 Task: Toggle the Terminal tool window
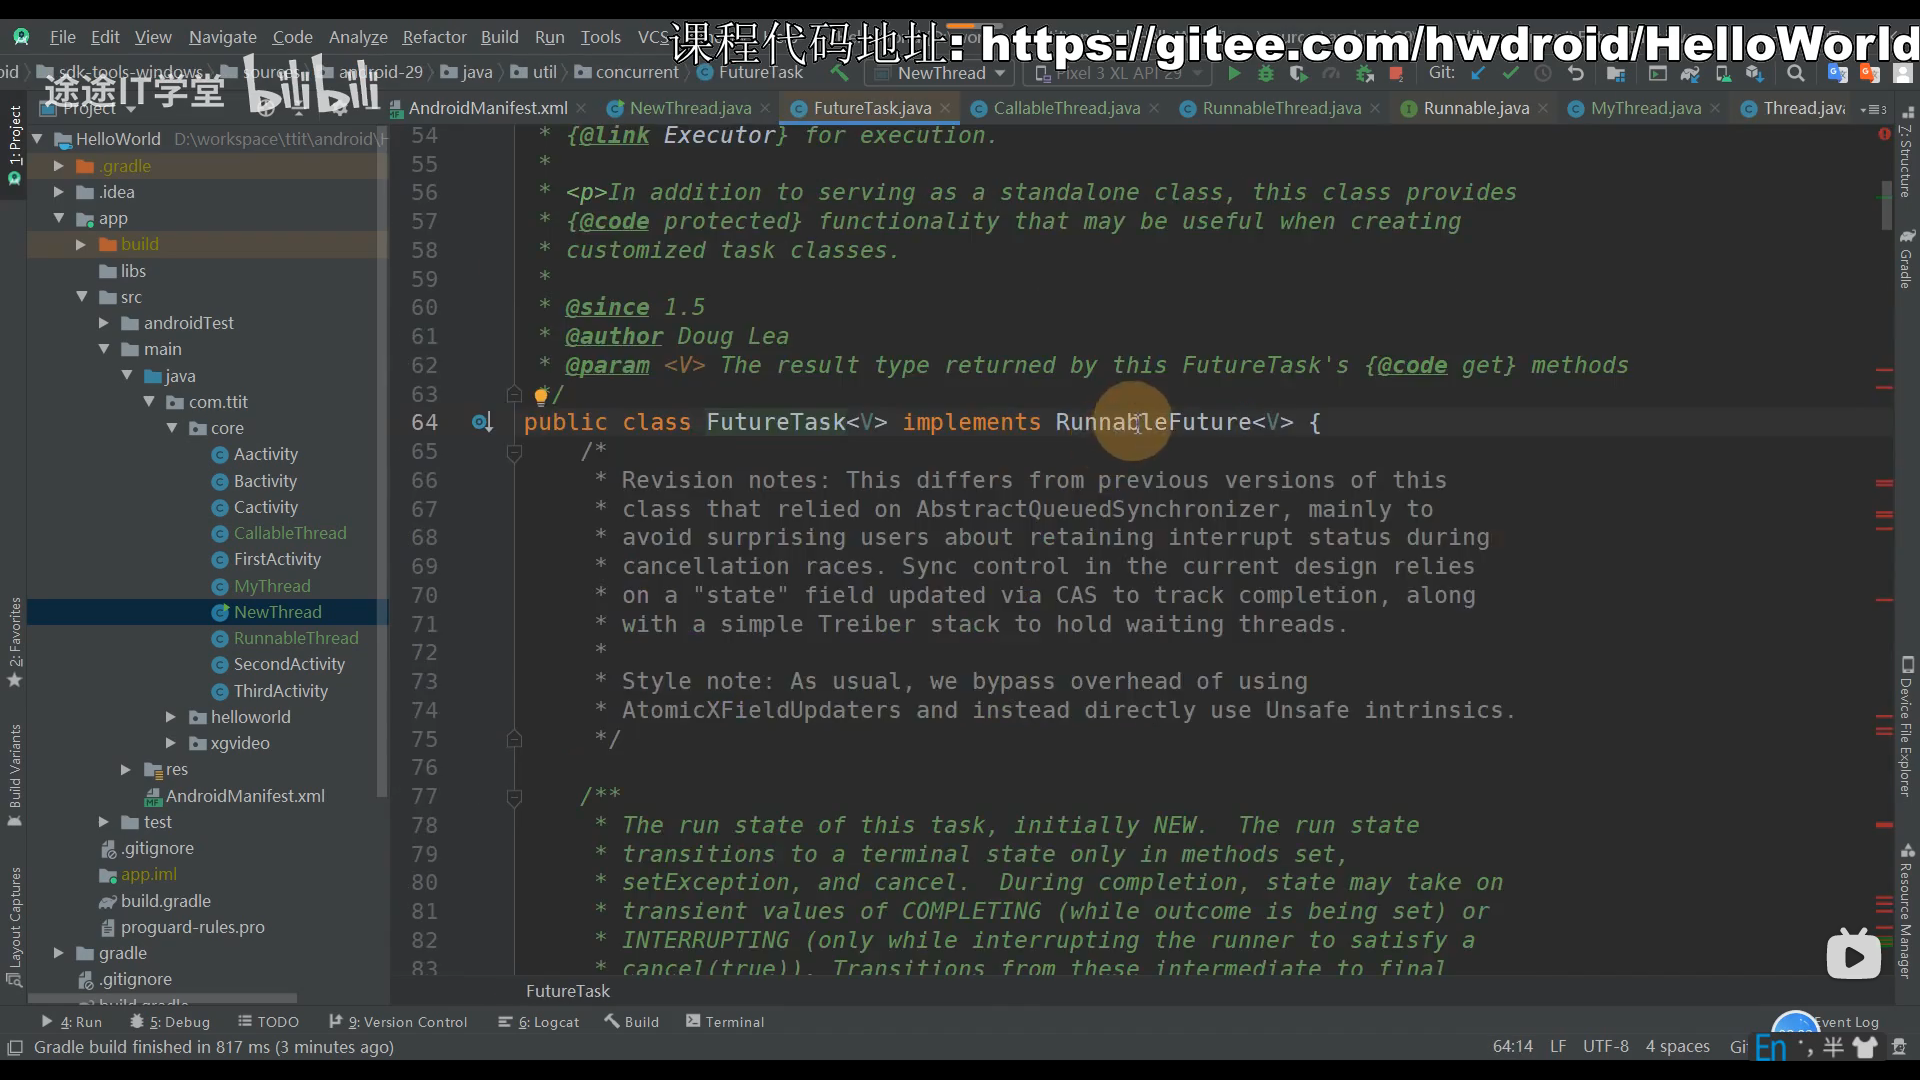point(725,1022)
